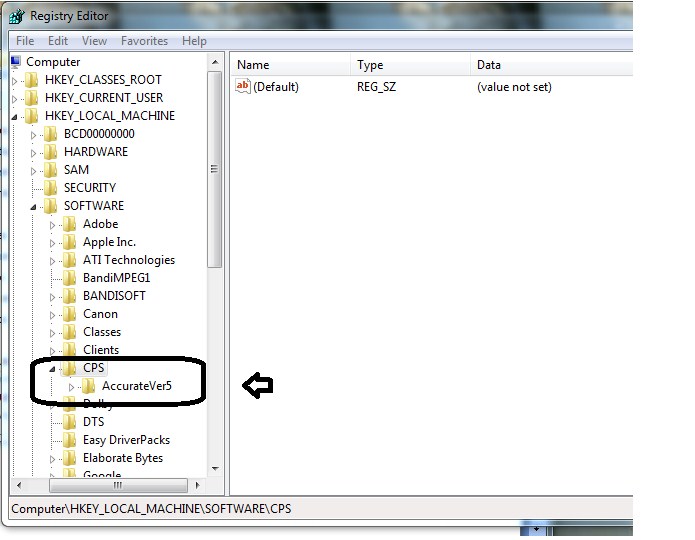The width and height of the screenshot is (695, 540).
Task: Select the Elaborate Bytes key
Action: (122, 458)
